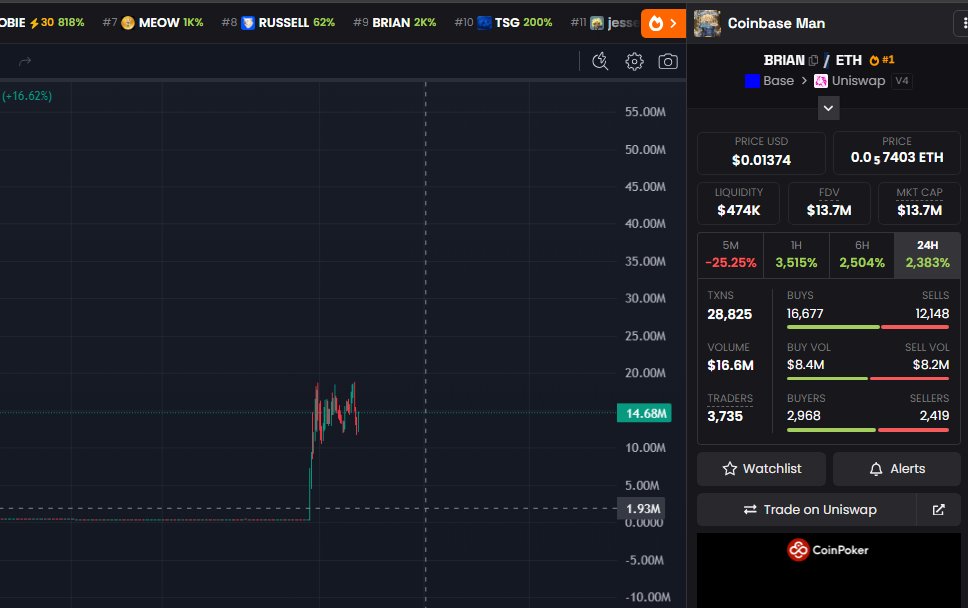Open the chart quick search icon

tap(600, 61)
